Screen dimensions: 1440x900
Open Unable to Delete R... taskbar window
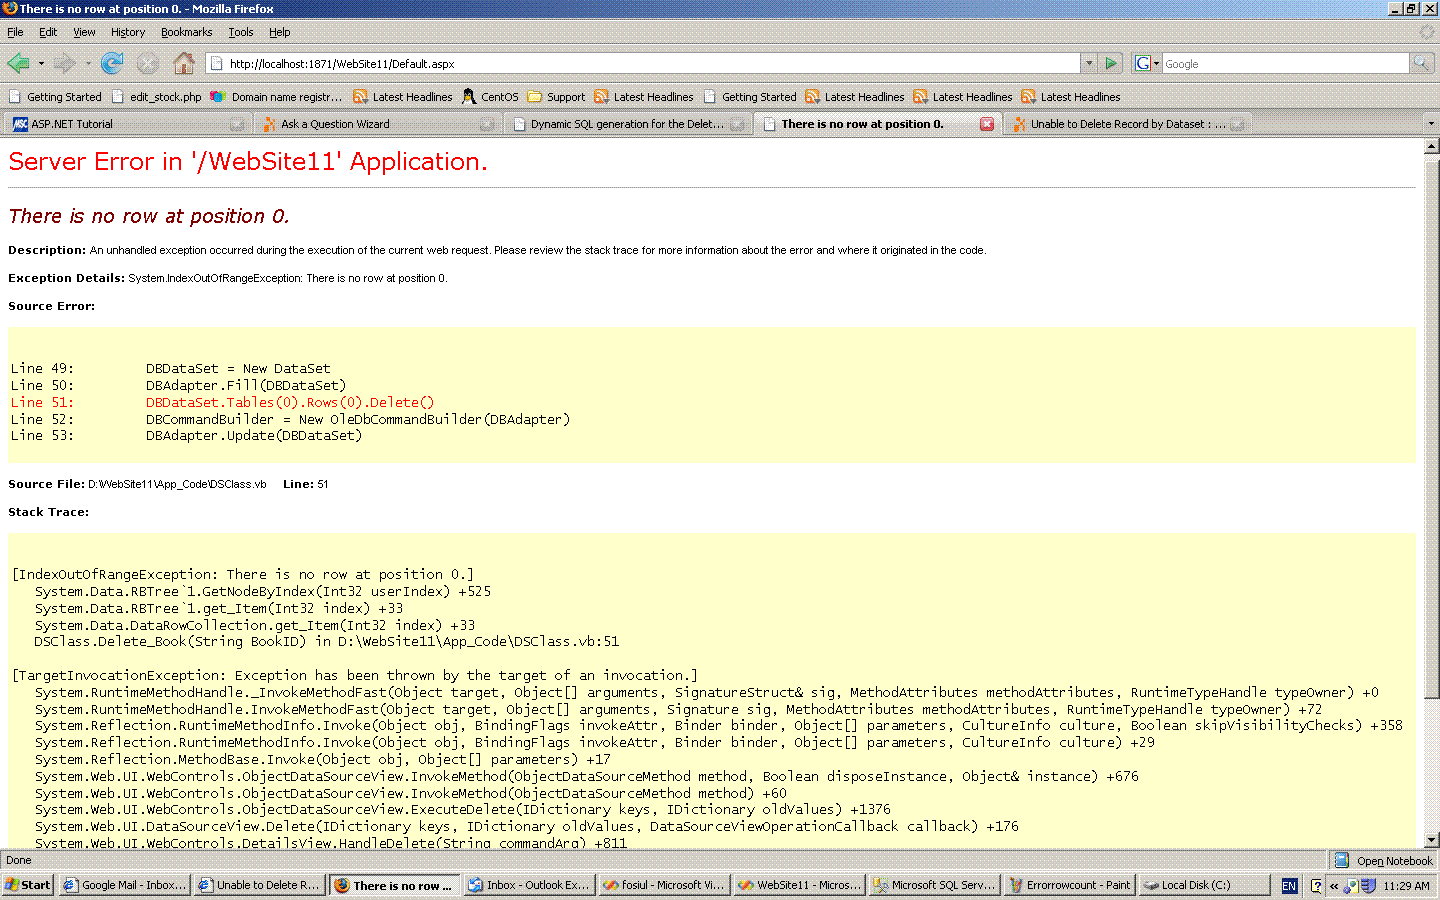coord(259,885)
